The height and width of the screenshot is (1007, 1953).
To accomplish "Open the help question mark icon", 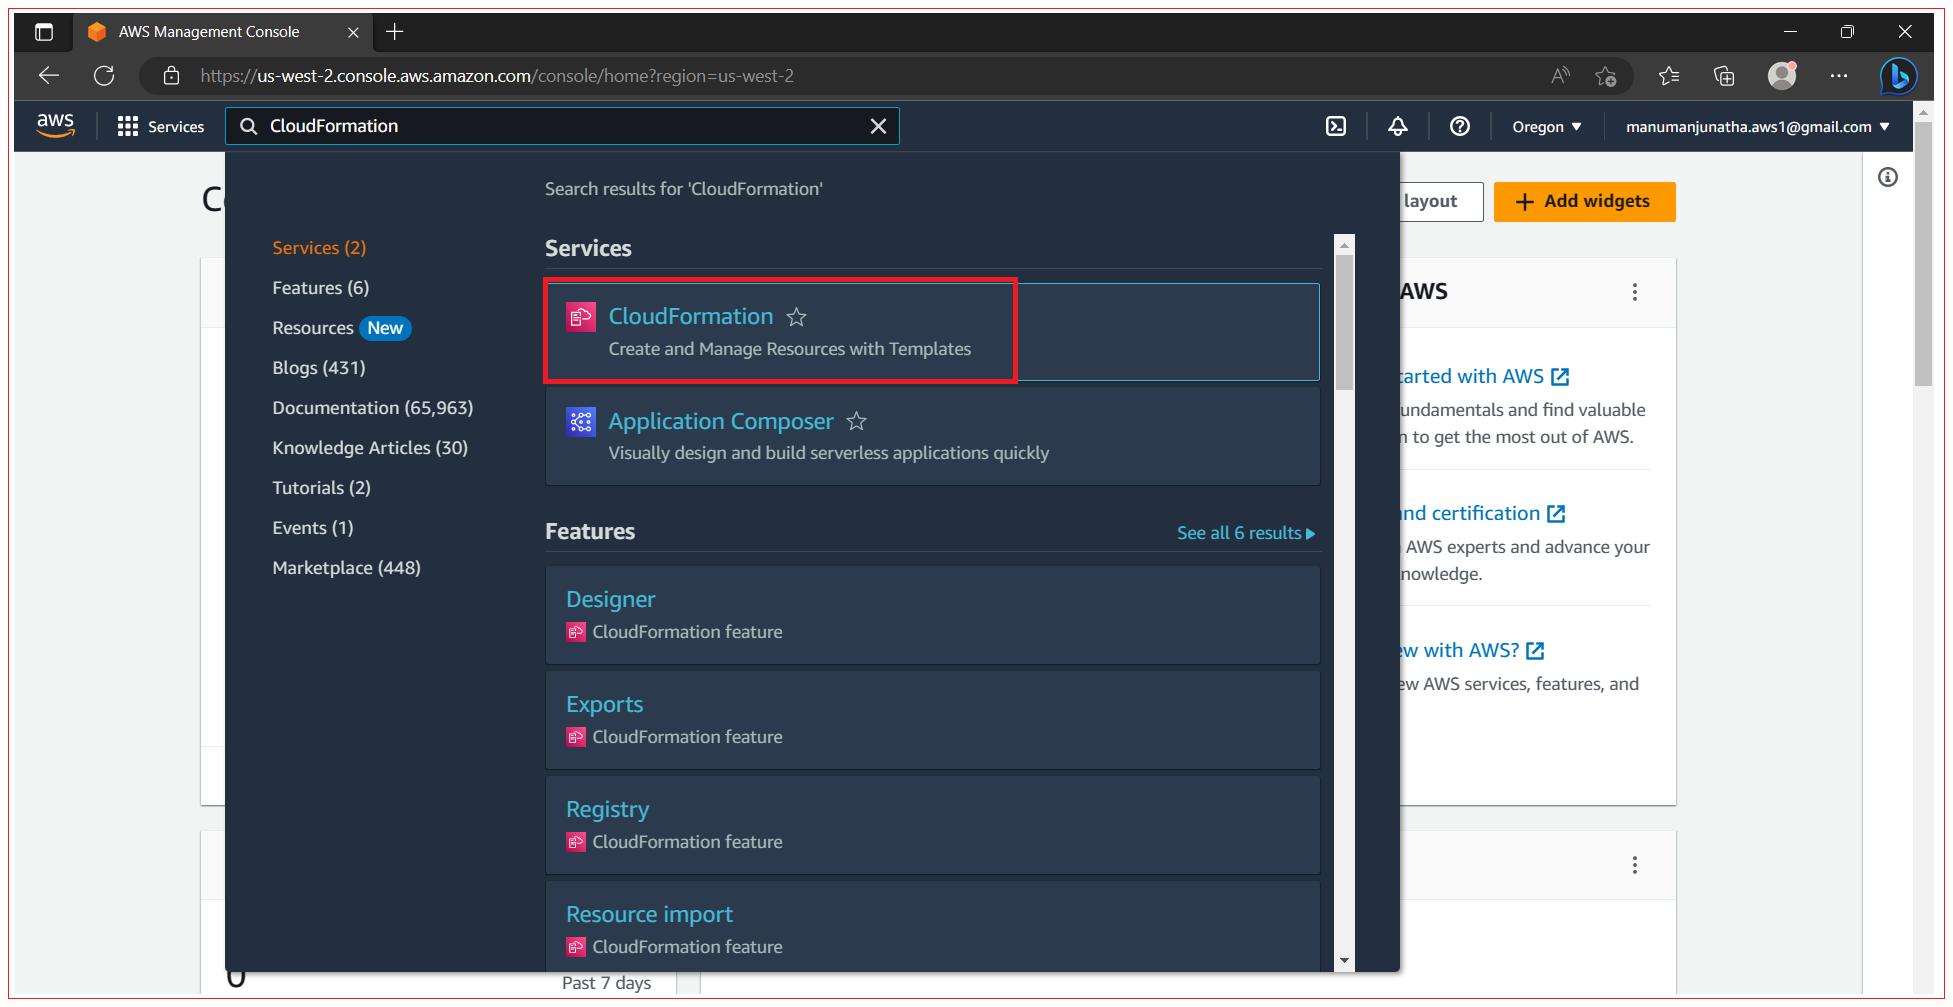I will pyautogui.click(x=1460, y=126).
